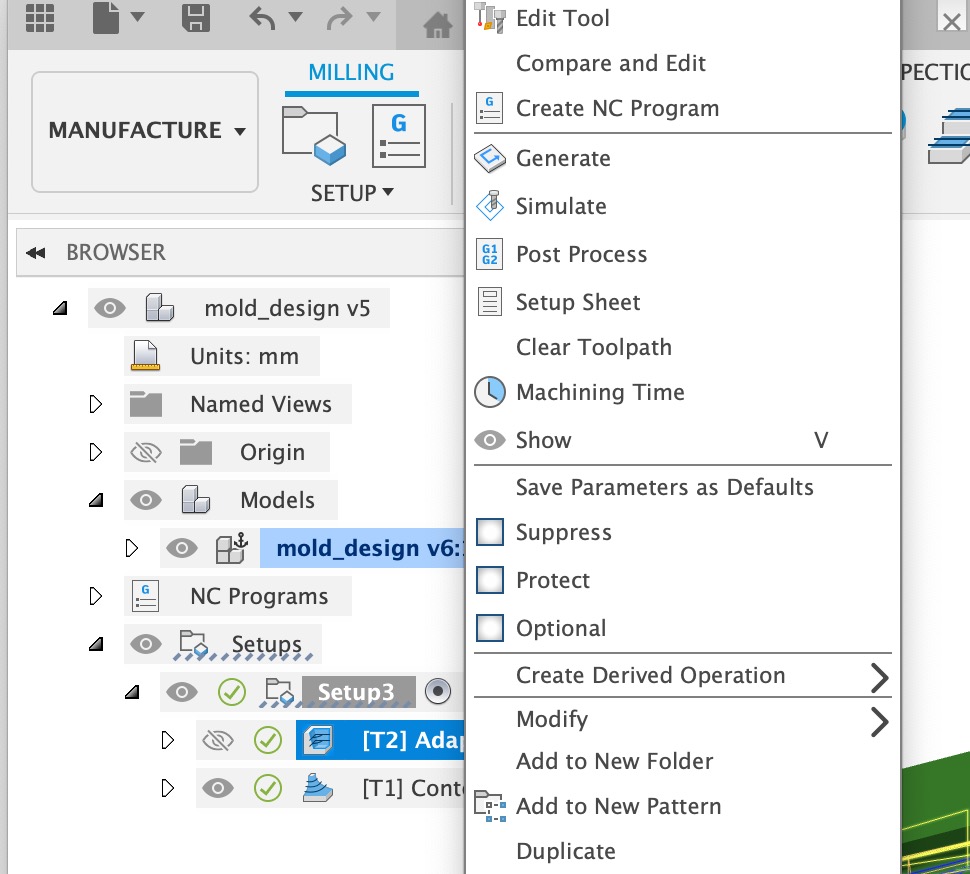Redo the last action

click(339, 18)
